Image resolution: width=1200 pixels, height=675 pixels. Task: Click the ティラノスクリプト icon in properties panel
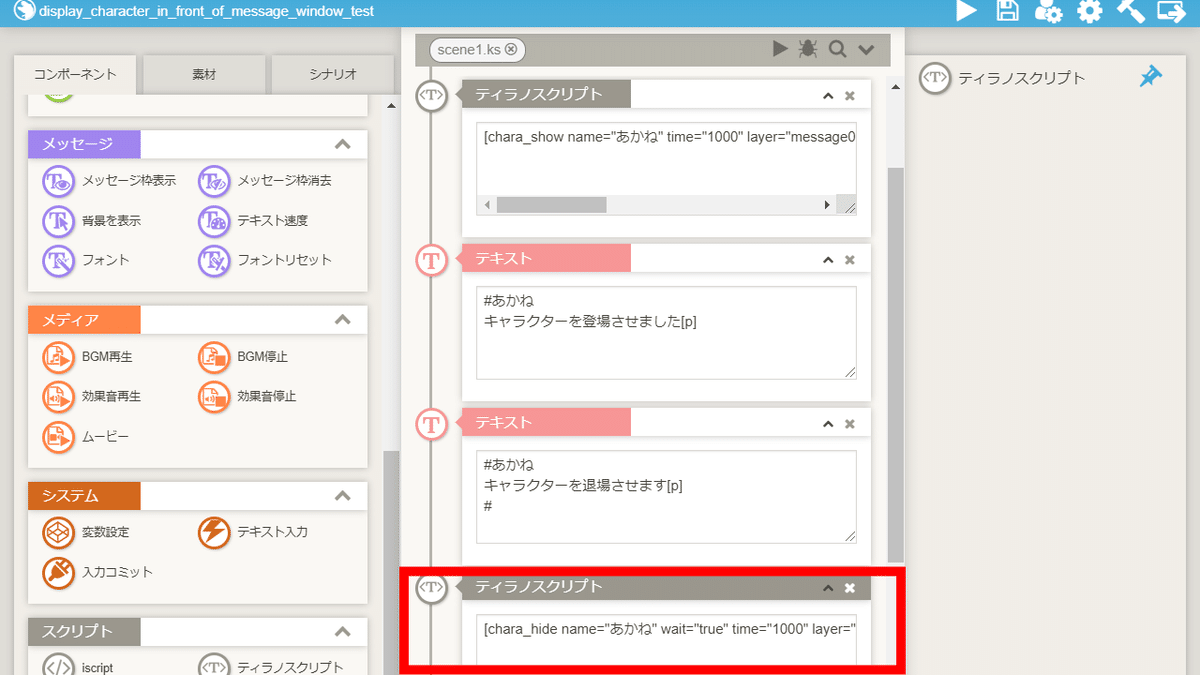(x=935, y=78)
